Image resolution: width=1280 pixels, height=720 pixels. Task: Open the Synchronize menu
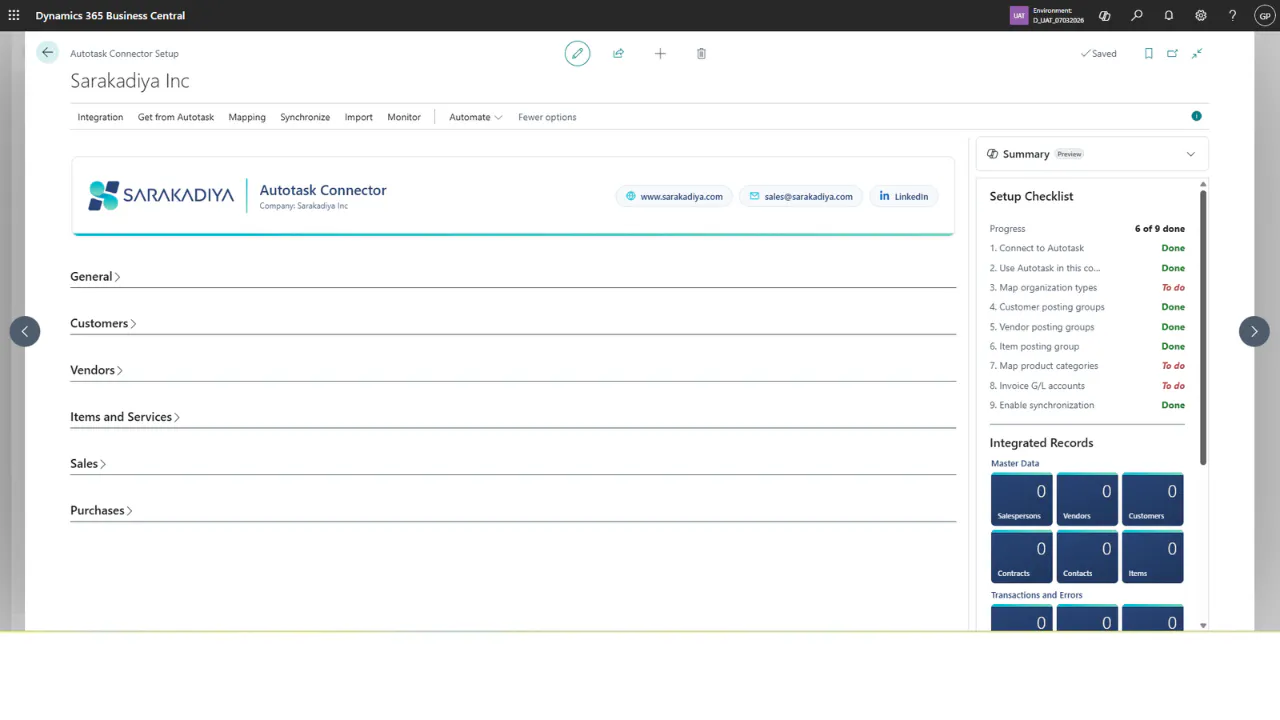[x=305, y=117]
